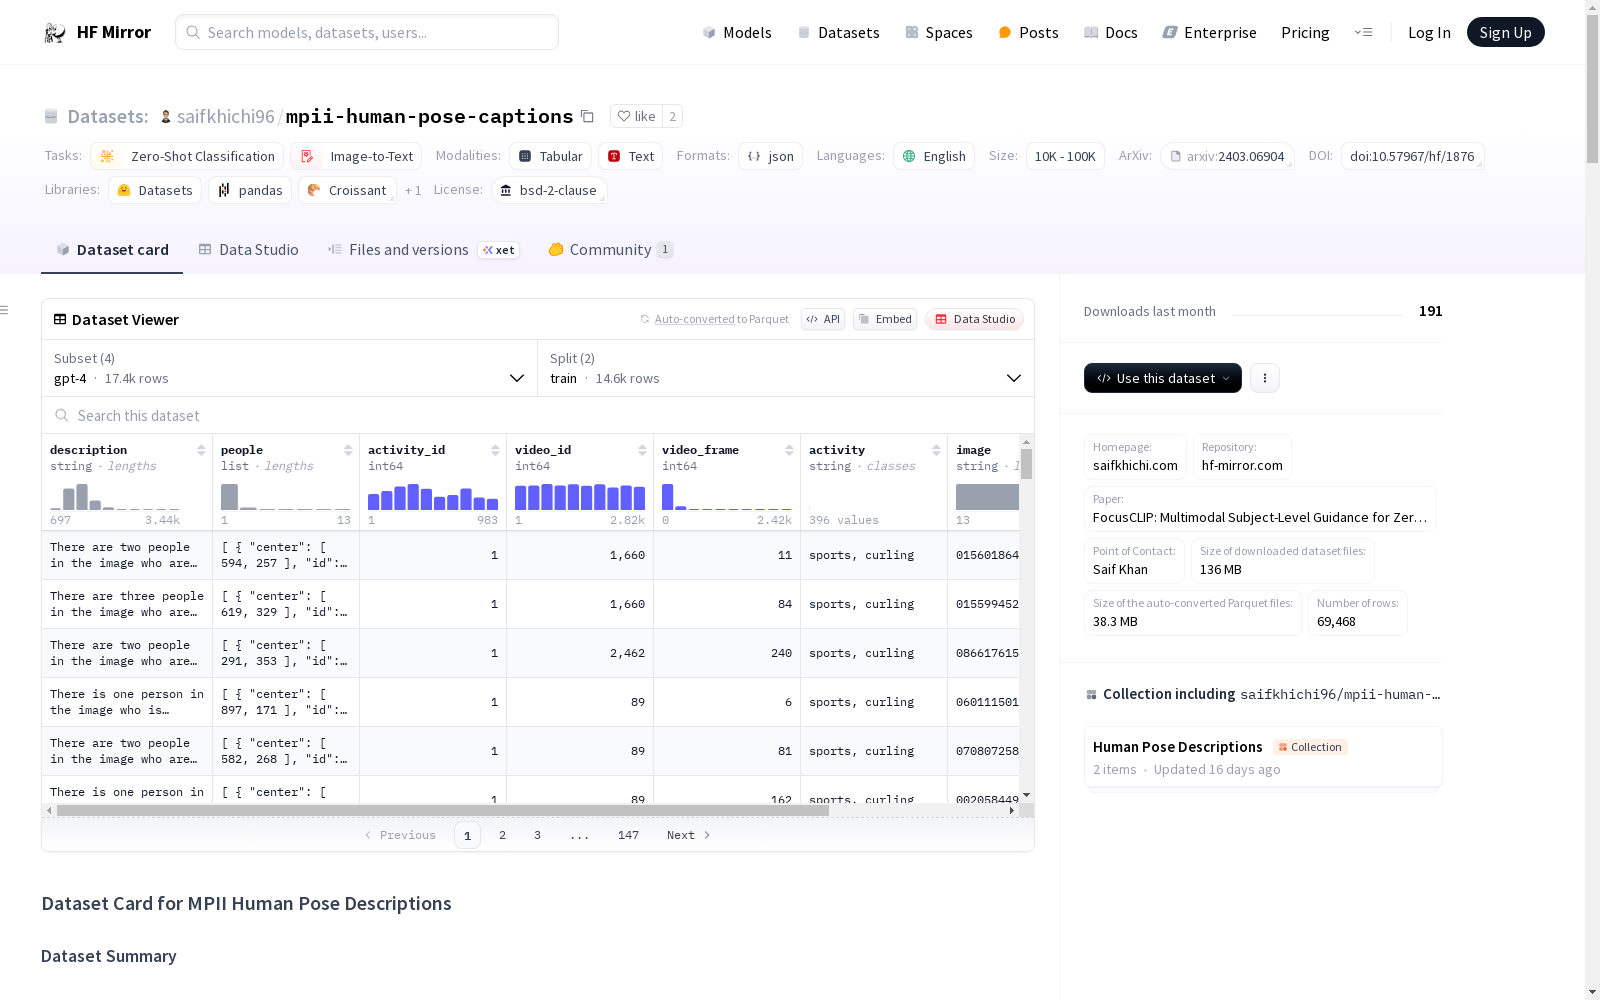The image size is (1600, 1000).
Task: Click the table vertical scrollbar
Action: tap(1026, 463)
